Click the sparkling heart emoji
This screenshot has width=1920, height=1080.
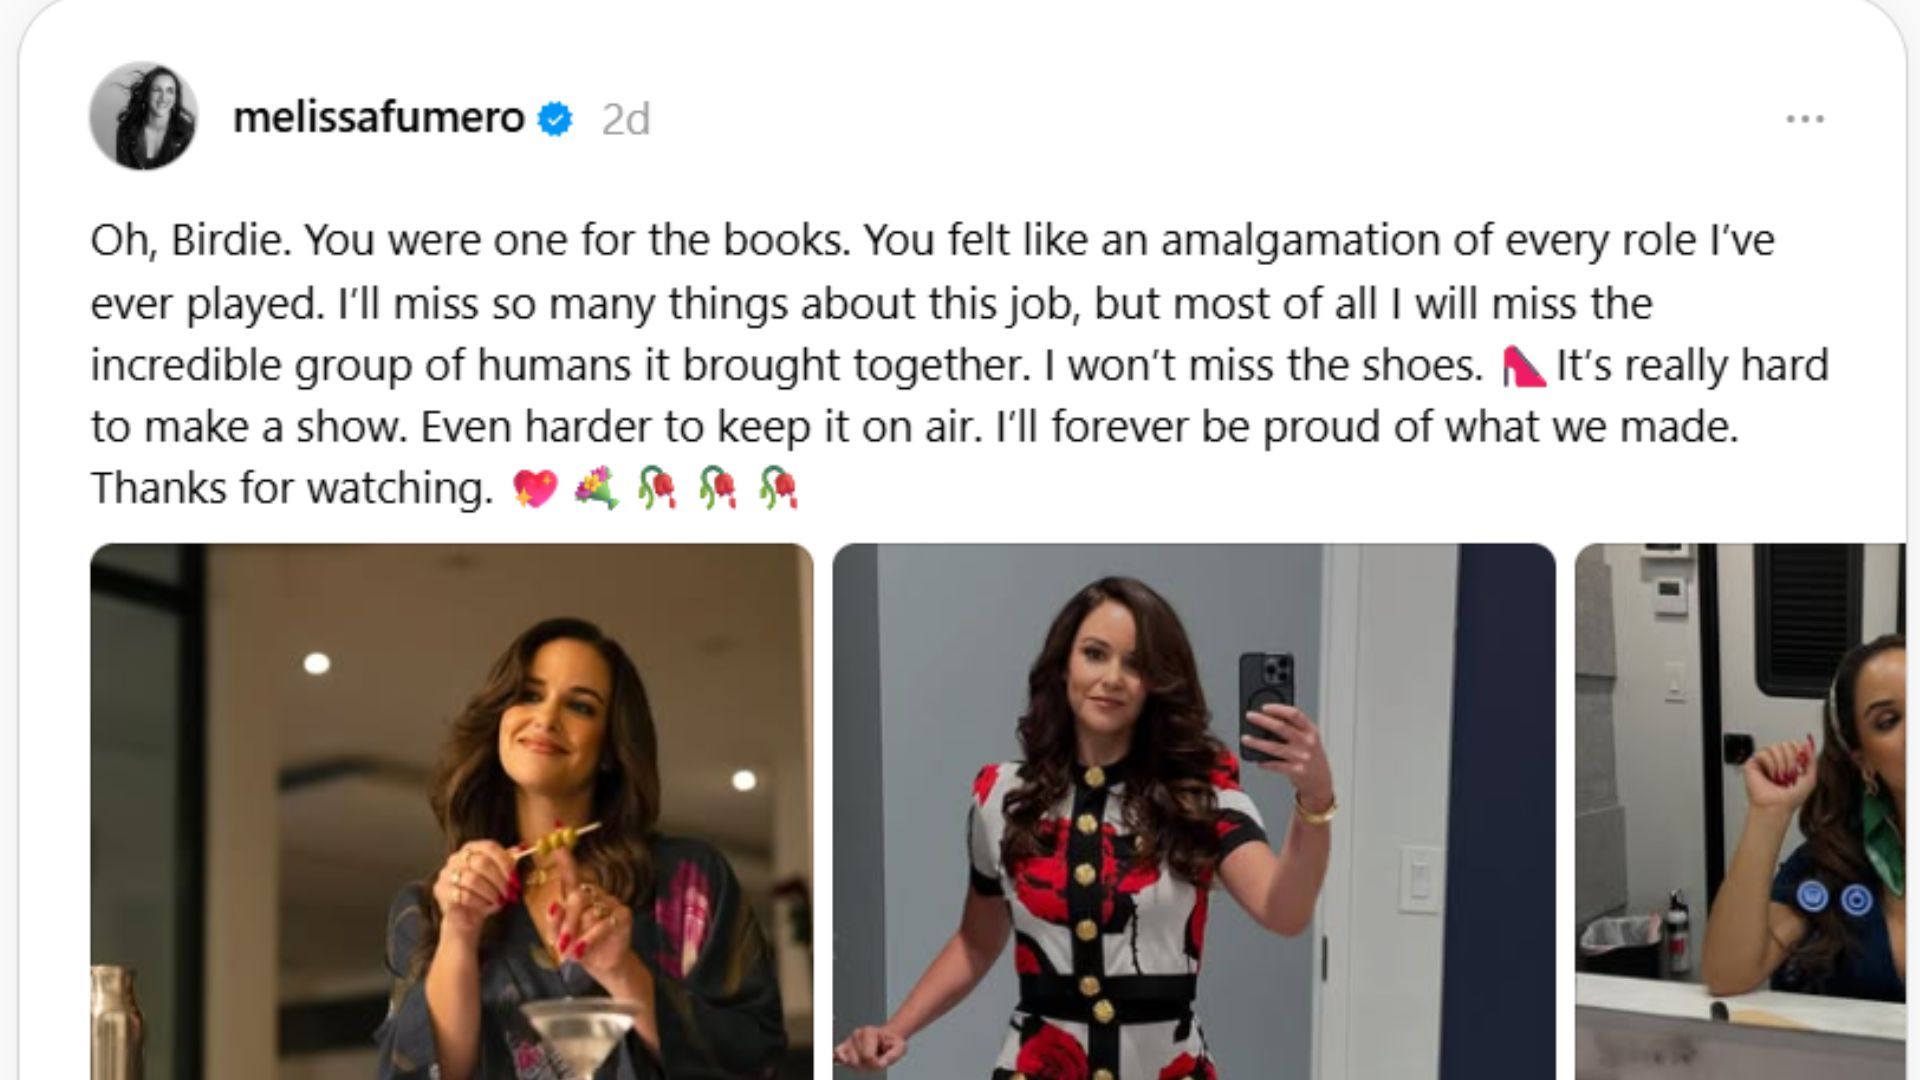[x=535, y=489]
